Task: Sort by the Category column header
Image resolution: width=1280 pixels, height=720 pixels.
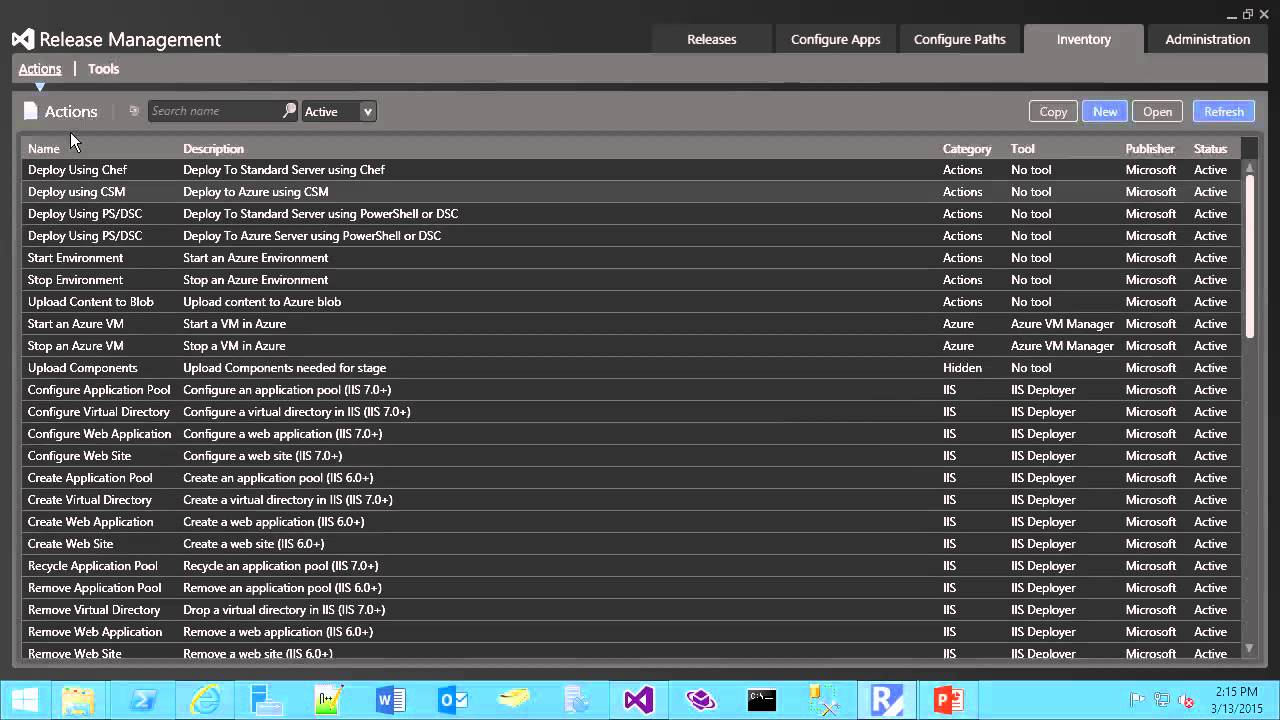Action: [x=967, y=148]
